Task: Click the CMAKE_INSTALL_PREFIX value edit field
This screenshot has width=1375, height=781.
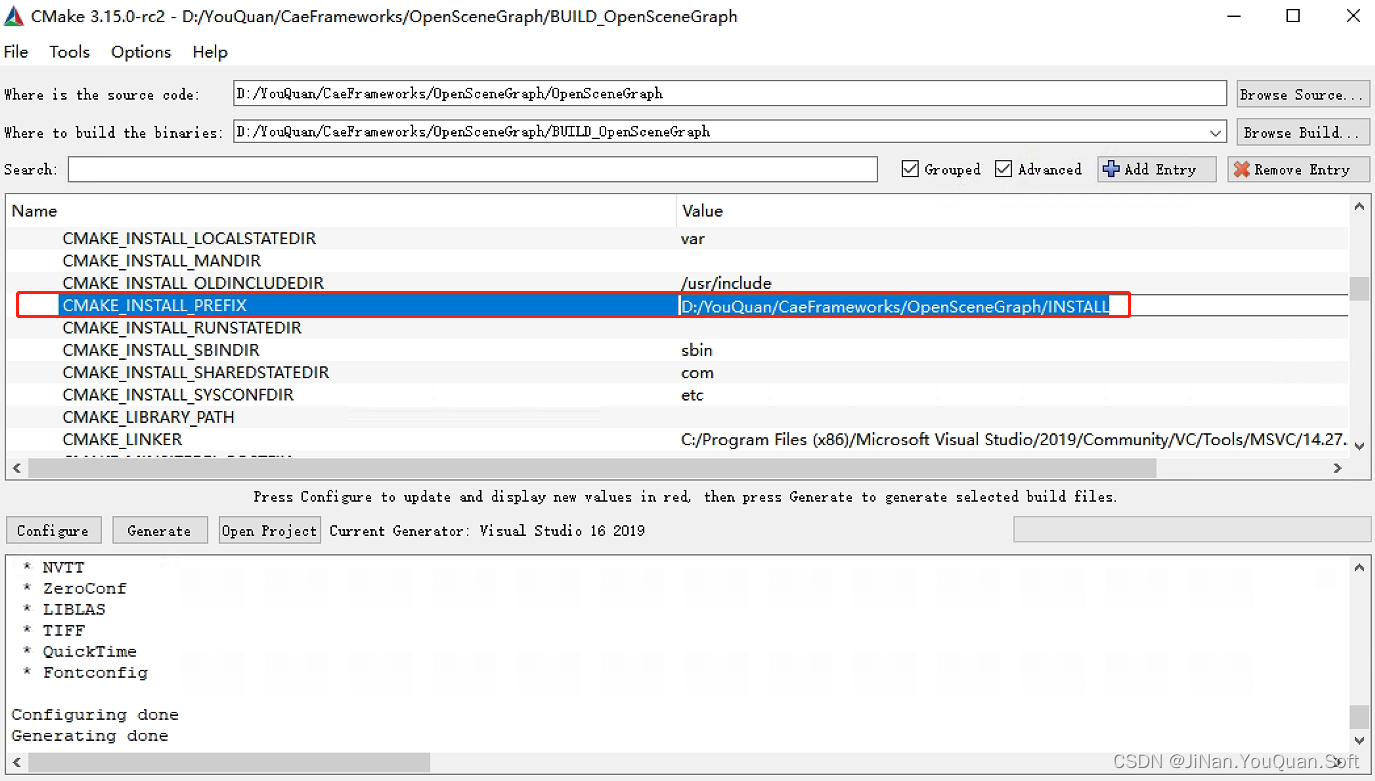Action: (x=1013, y=306)
